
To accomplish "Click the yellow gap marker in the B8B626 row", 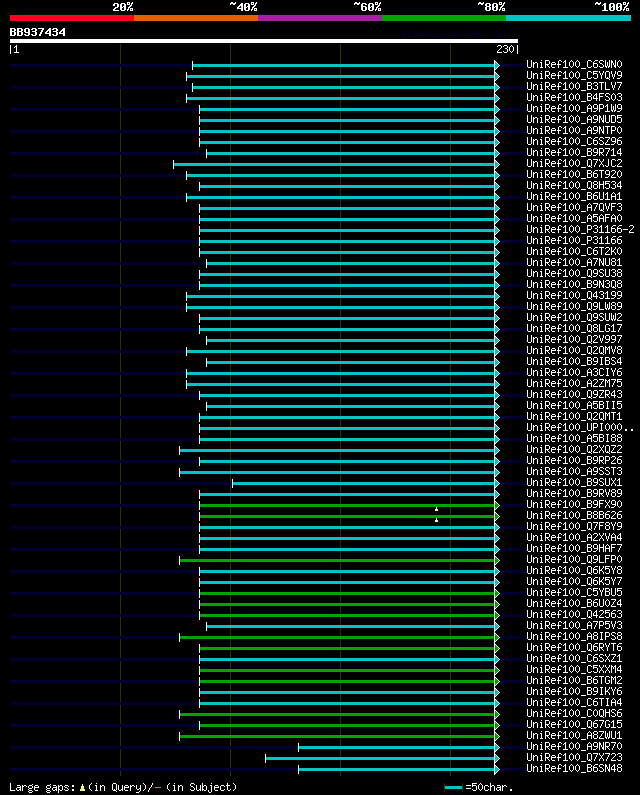I will pyautogui.click(x=436, y=520).
